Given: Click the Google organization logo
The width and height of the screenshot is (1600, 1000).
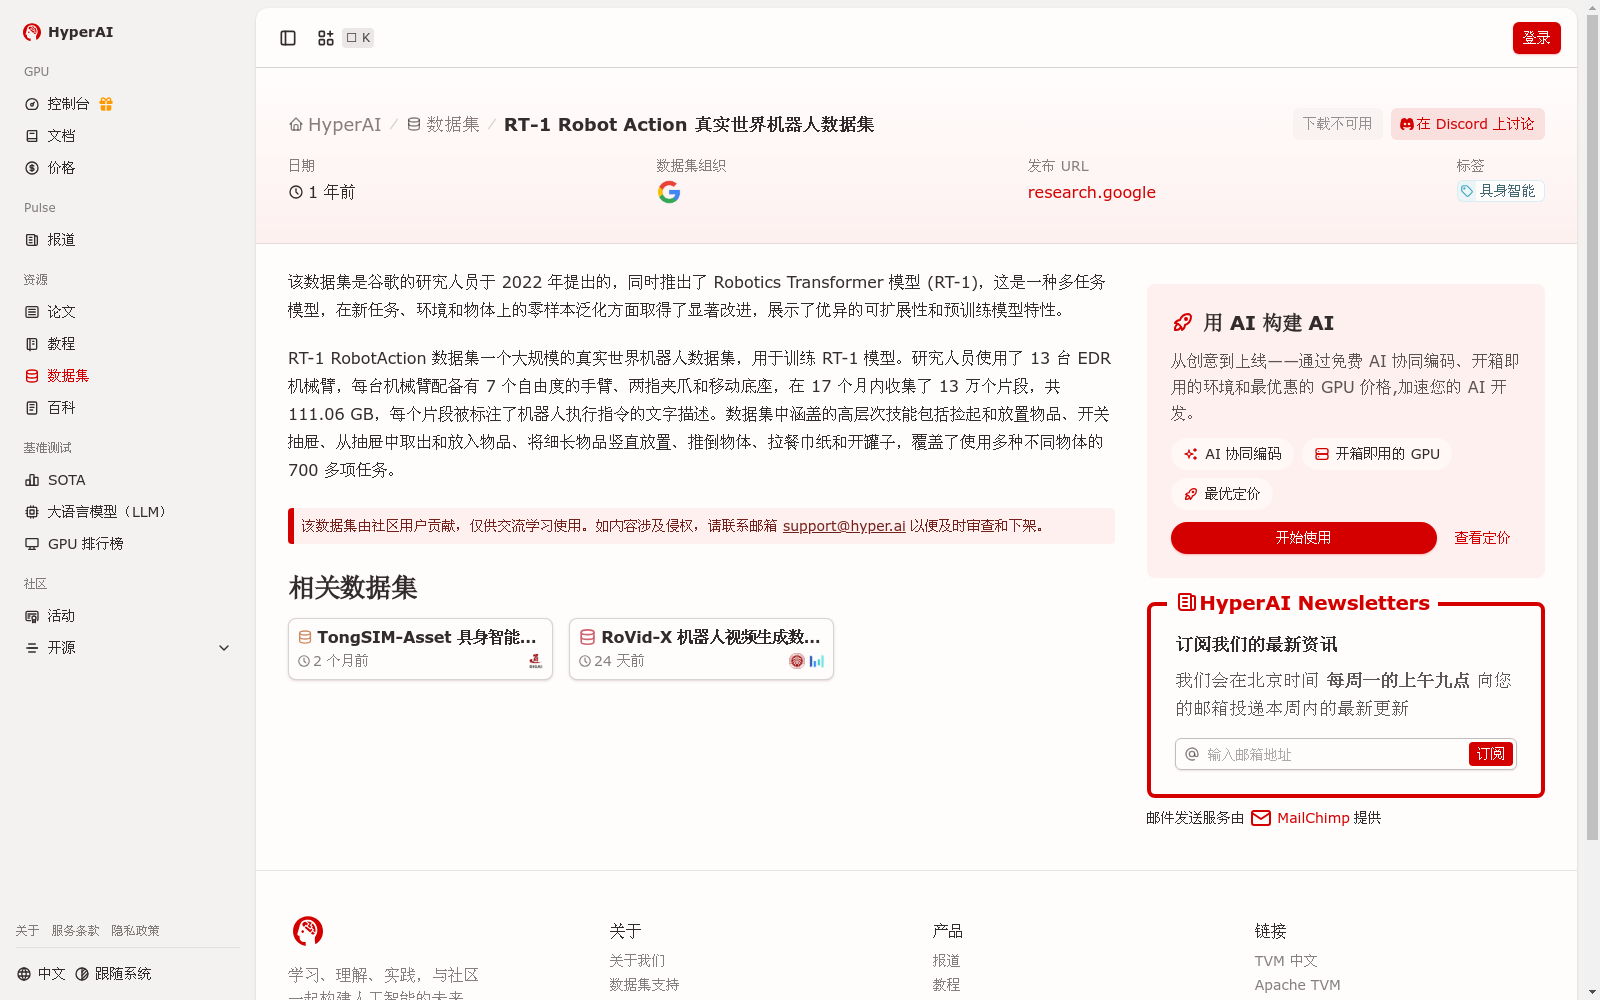Looking at the screenshot, I should click(x=669, y=192).
